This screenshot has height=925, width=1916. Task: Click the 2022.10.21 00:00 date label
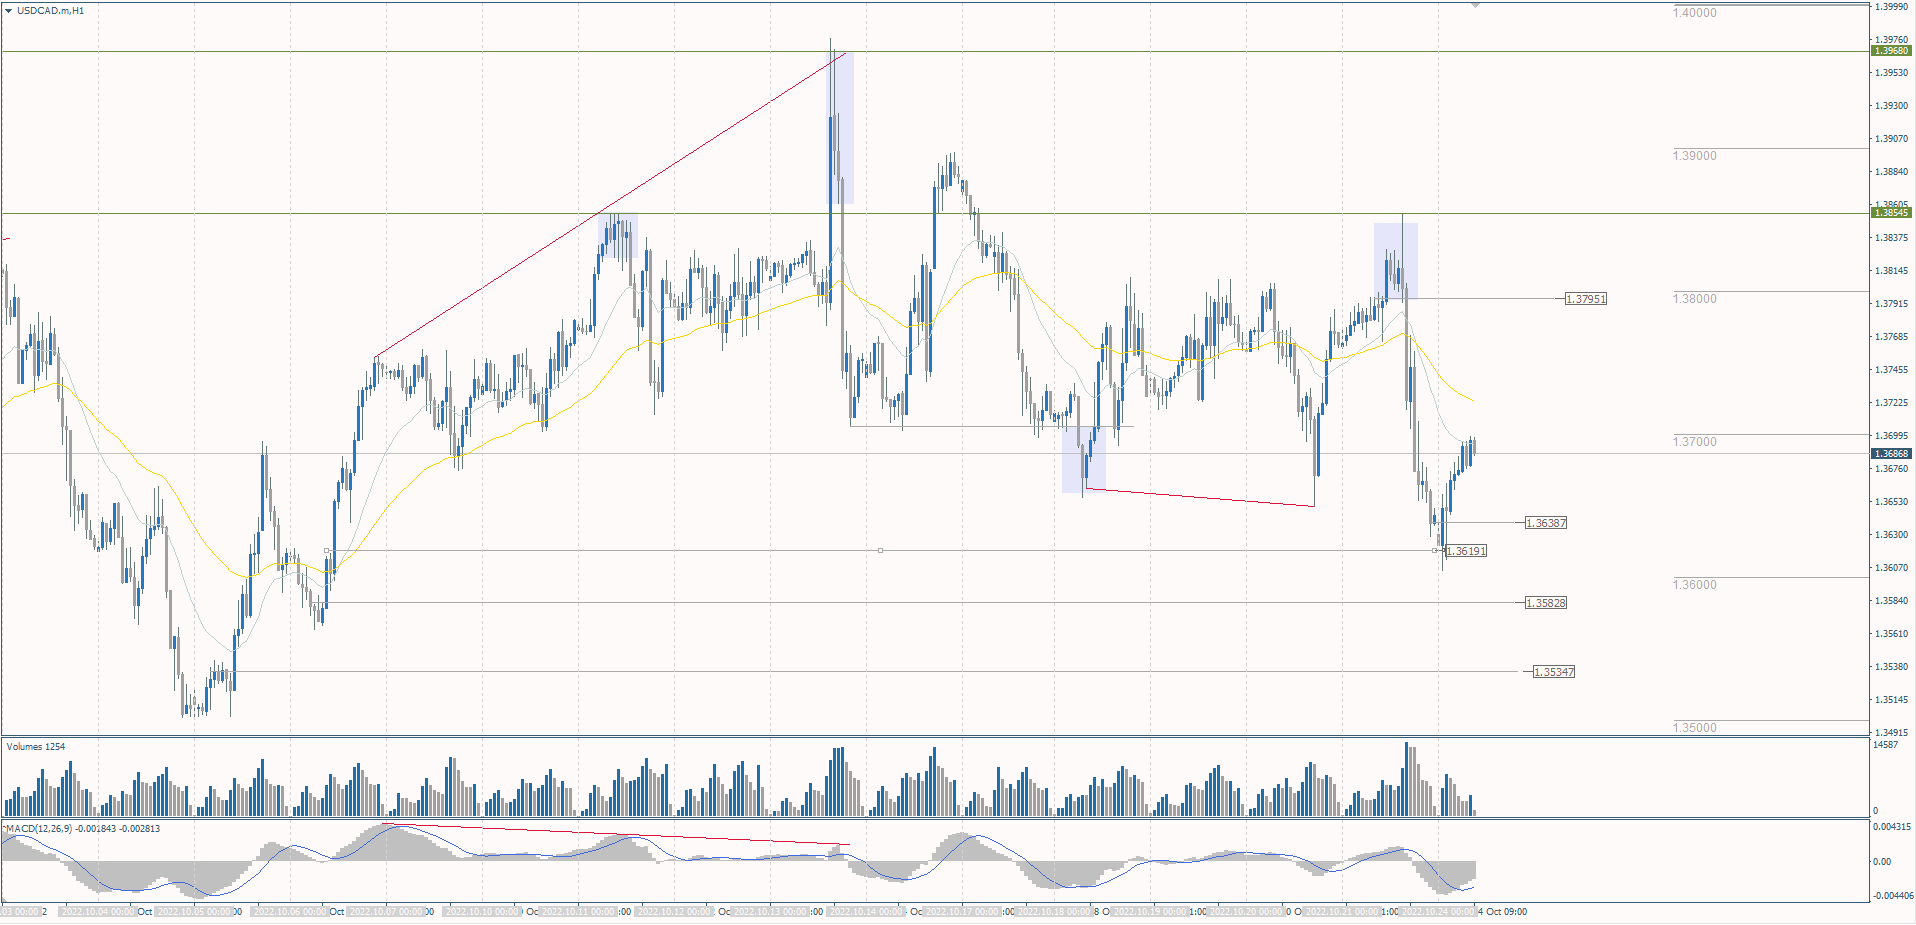tap(1342, 912)
